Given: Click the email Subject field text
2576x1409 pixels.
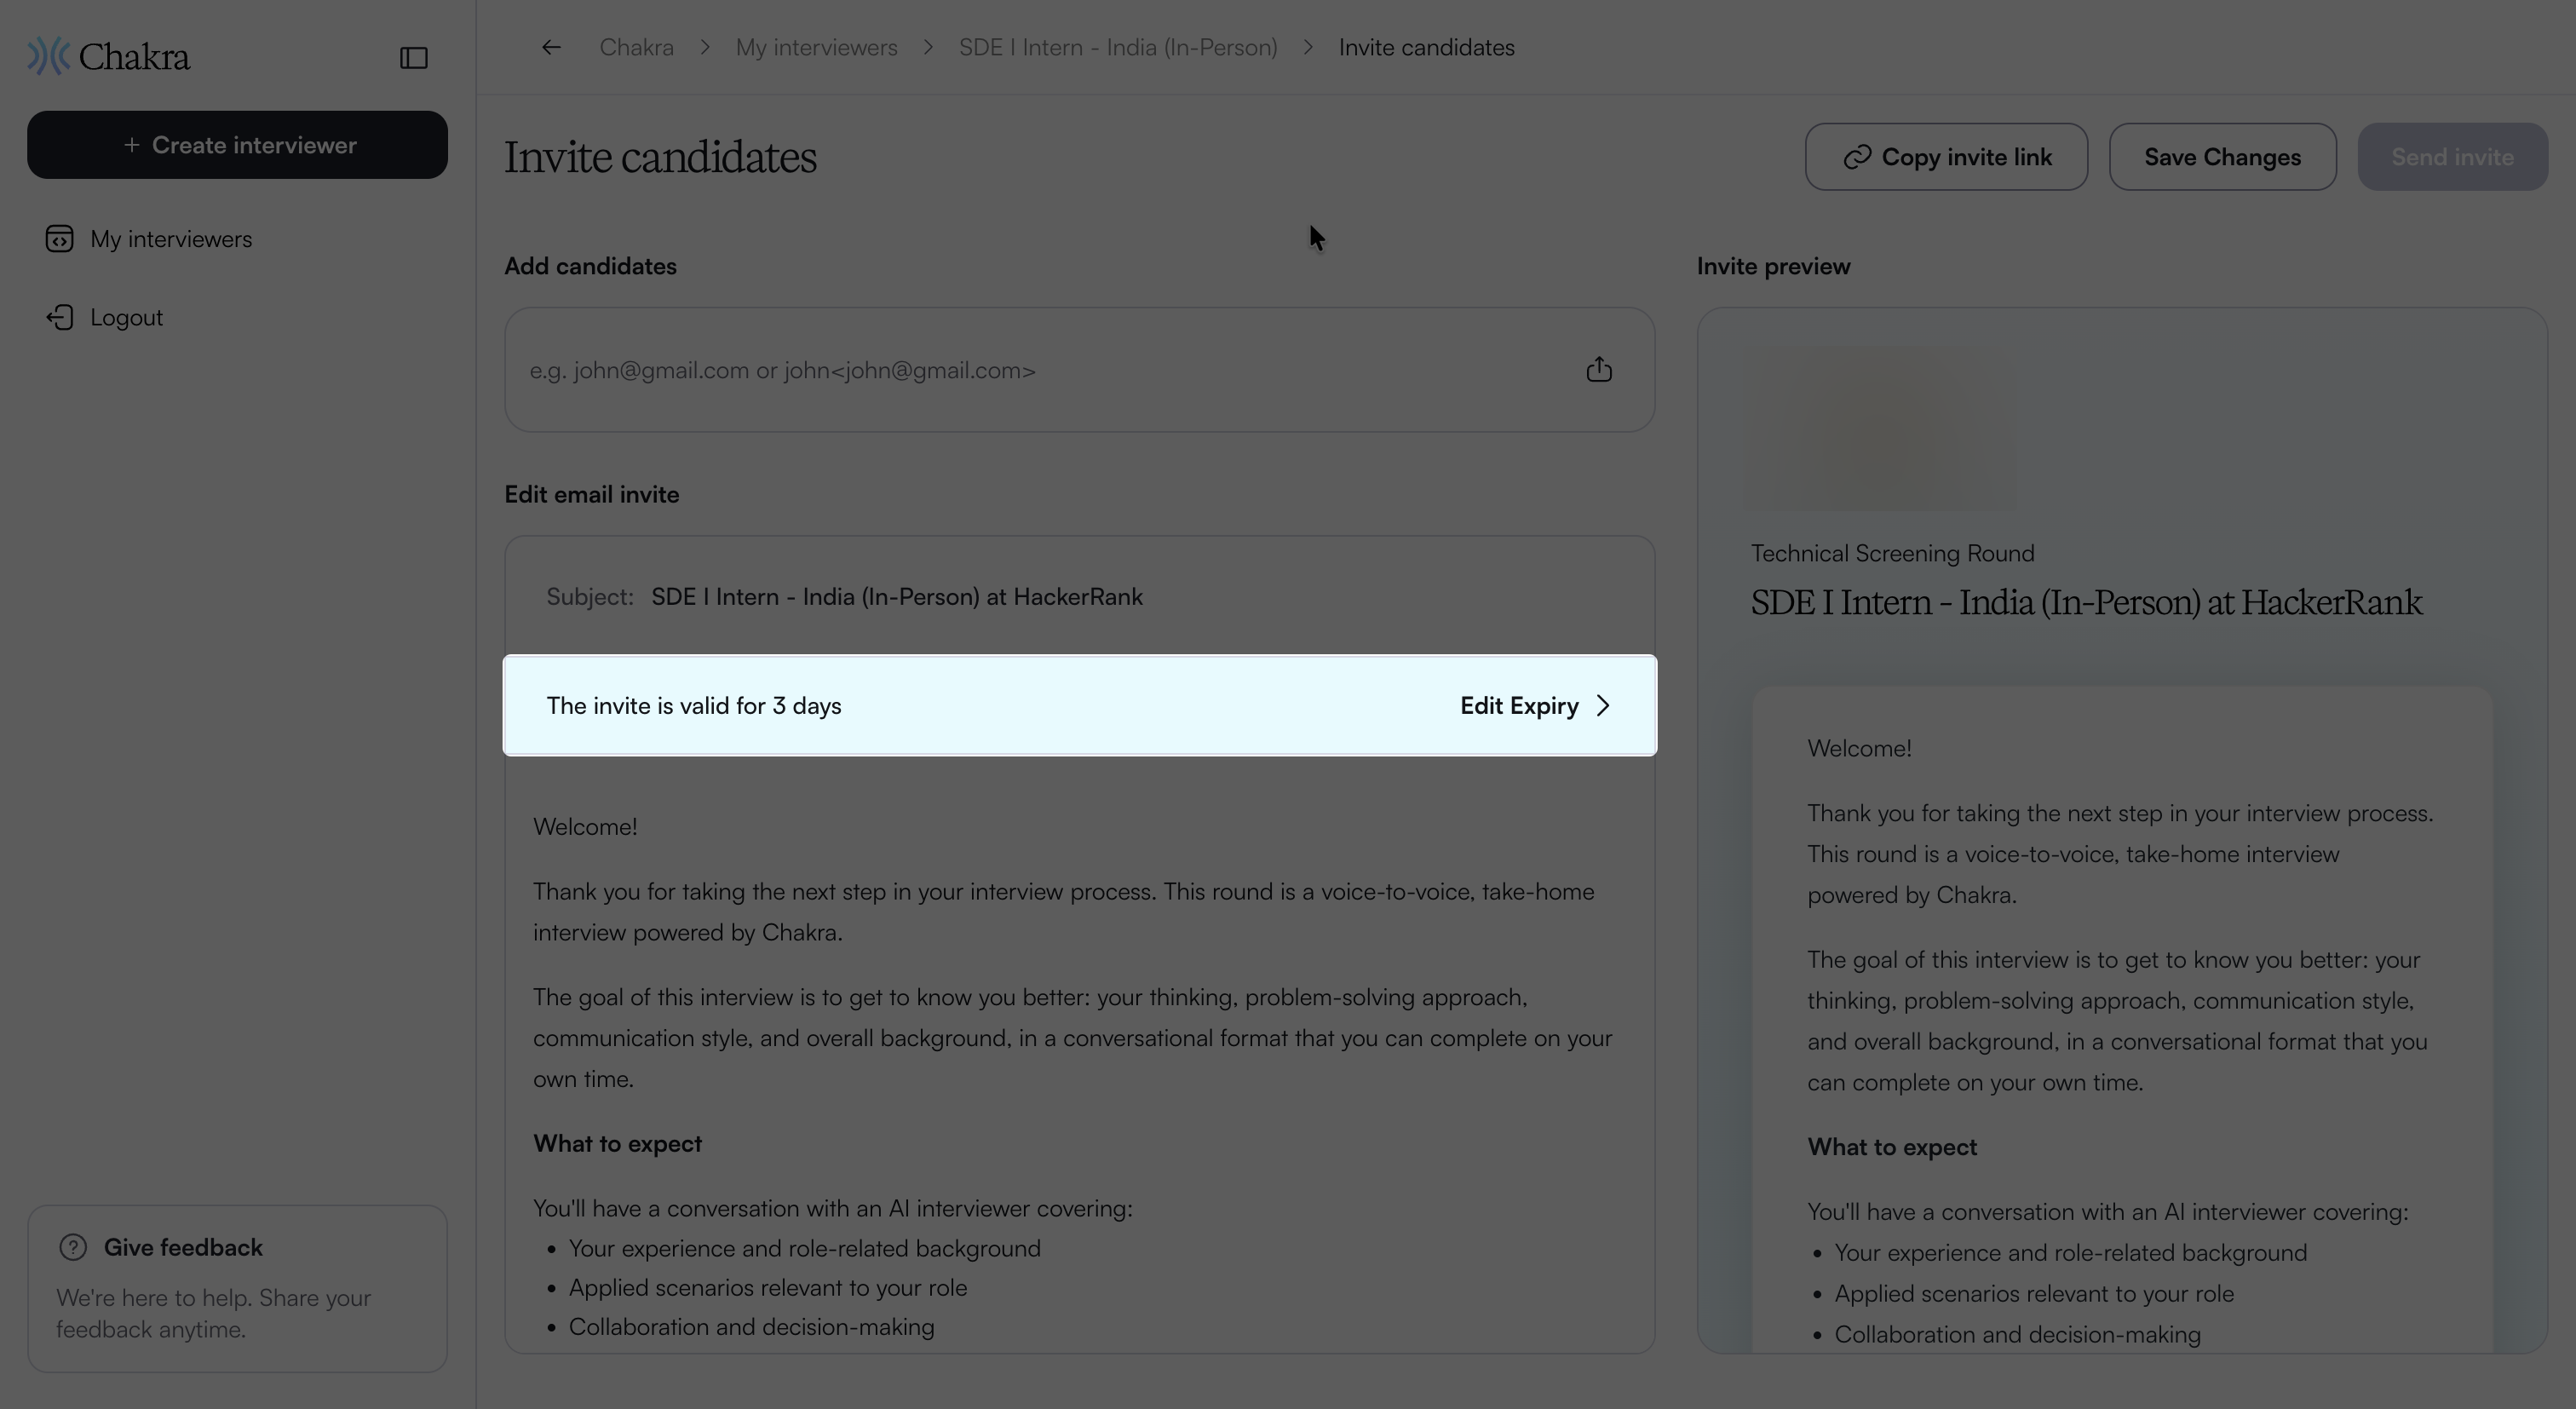Looking at the screenshot, I should pos(896,597).
